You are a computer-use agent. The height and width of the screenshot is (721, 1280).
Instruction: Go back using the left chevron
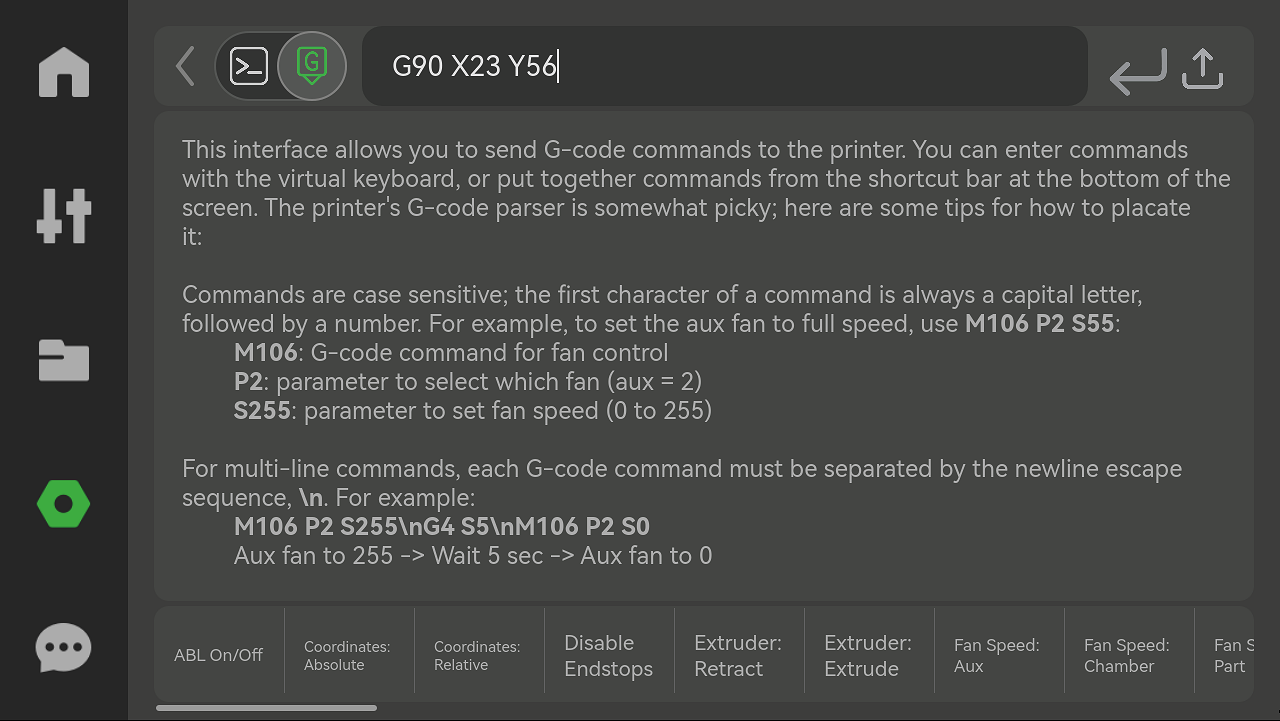[x=184, y=66]
